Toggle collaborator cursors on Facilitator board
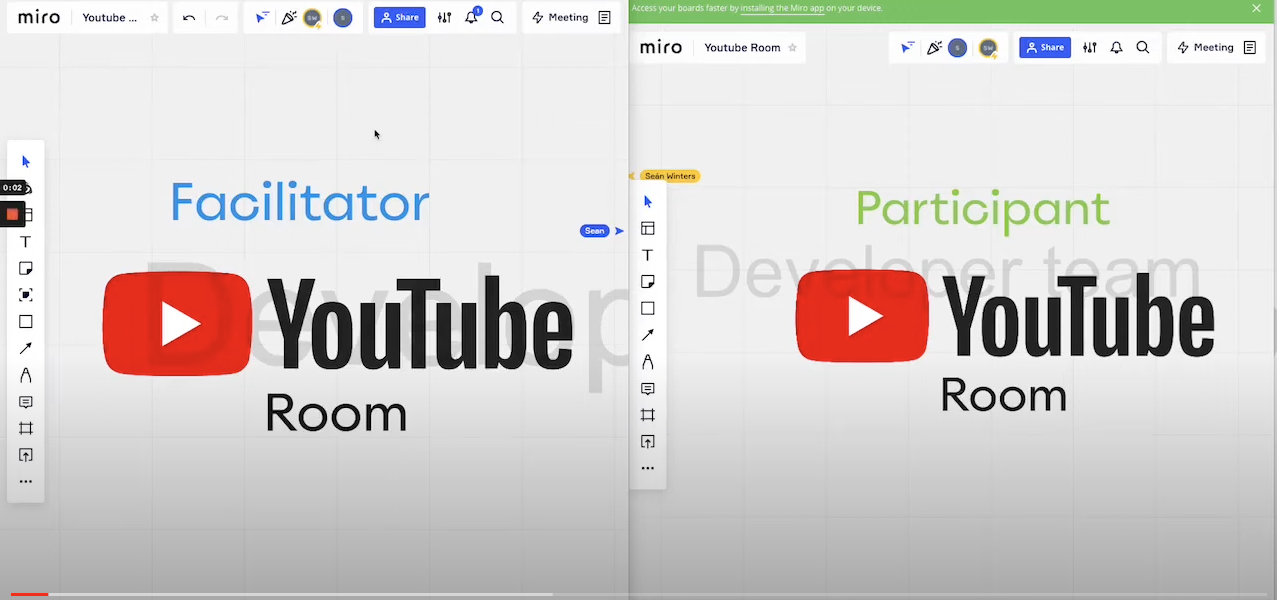The width and height of the screenshot is (1277, 600). 262,18
